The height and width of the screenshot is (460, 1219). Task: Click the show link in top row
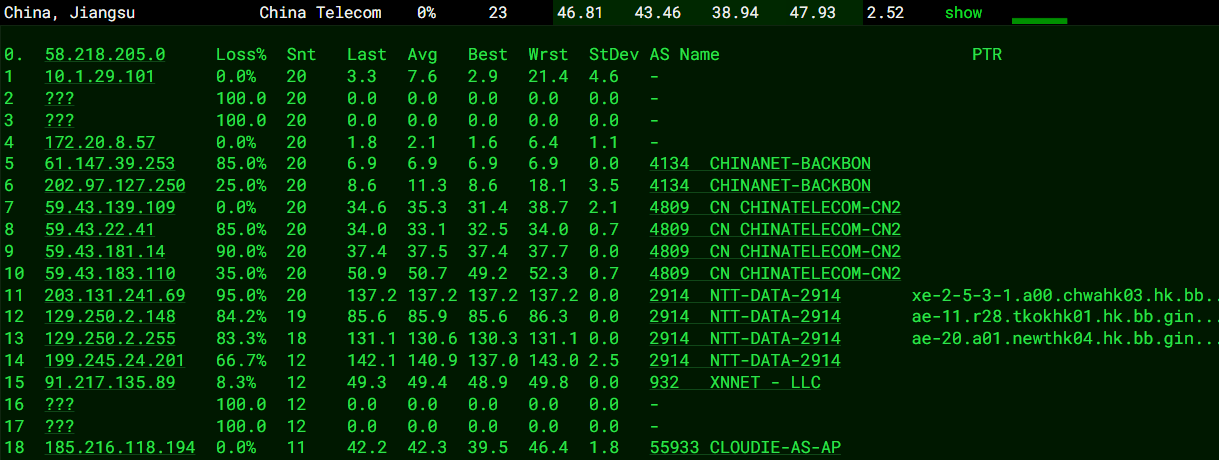point(963,13)
